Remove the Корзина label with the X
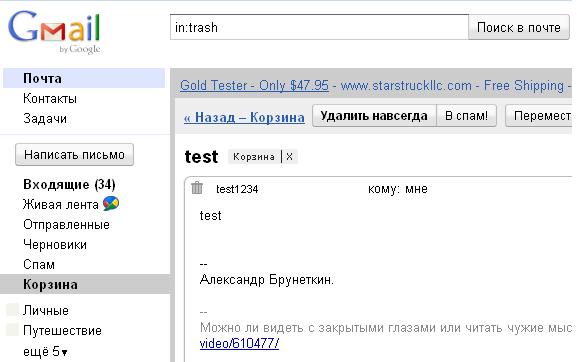 pos(290,157)
